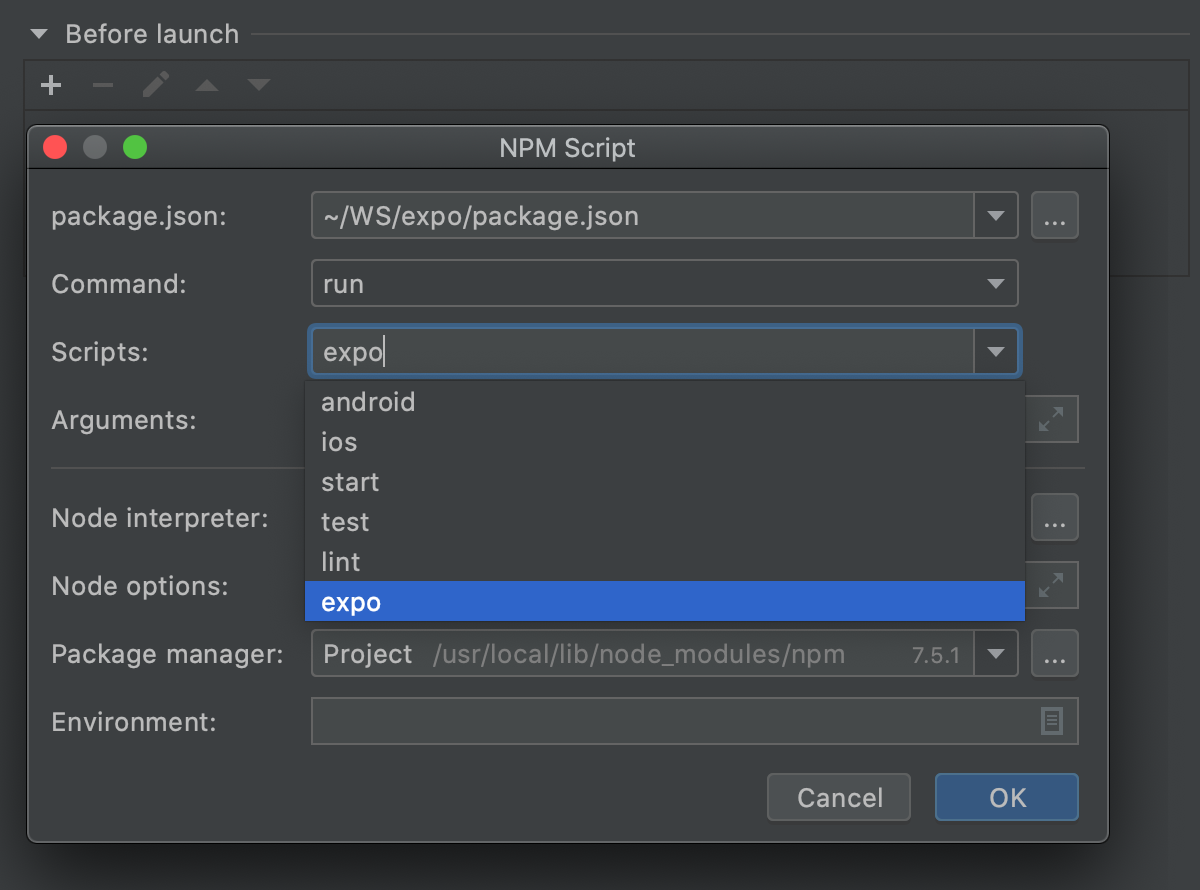Image resolution: width=1200 pixels, height=890 pixels.
Task: Browse for the Node interpreter
Action: pos(1055,517)
